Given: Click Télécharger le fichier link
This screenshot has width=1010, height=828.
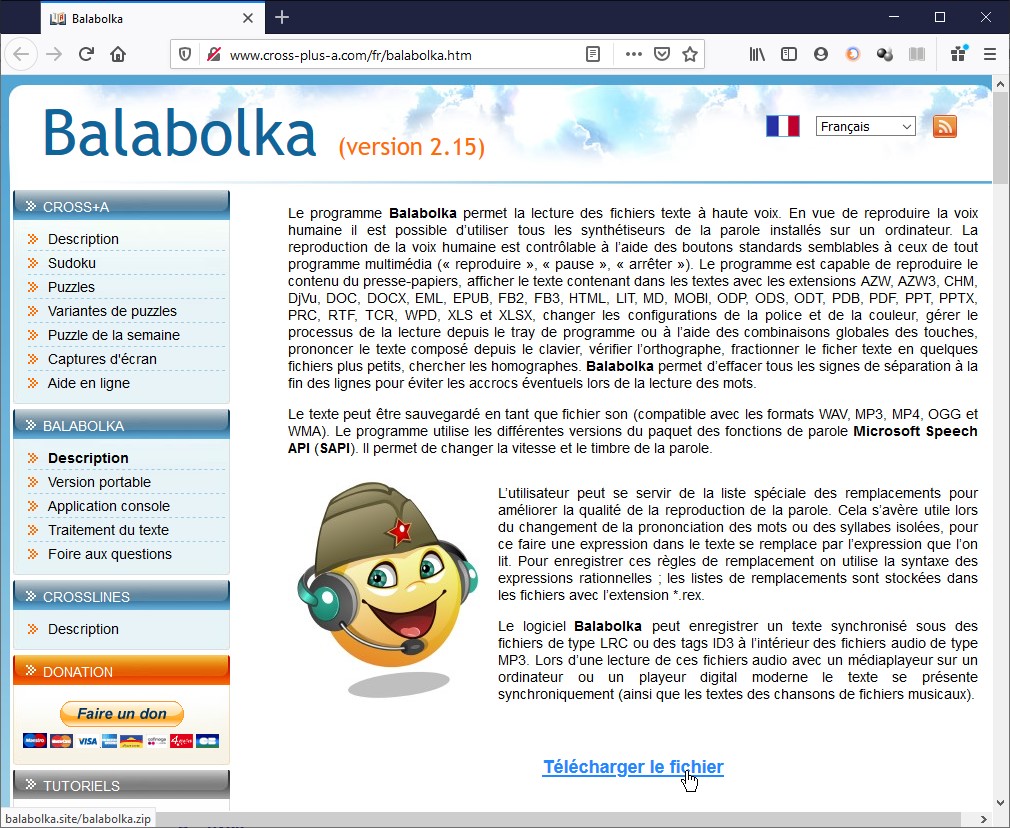Looking at the screenshot, I should tap(633, 767).
